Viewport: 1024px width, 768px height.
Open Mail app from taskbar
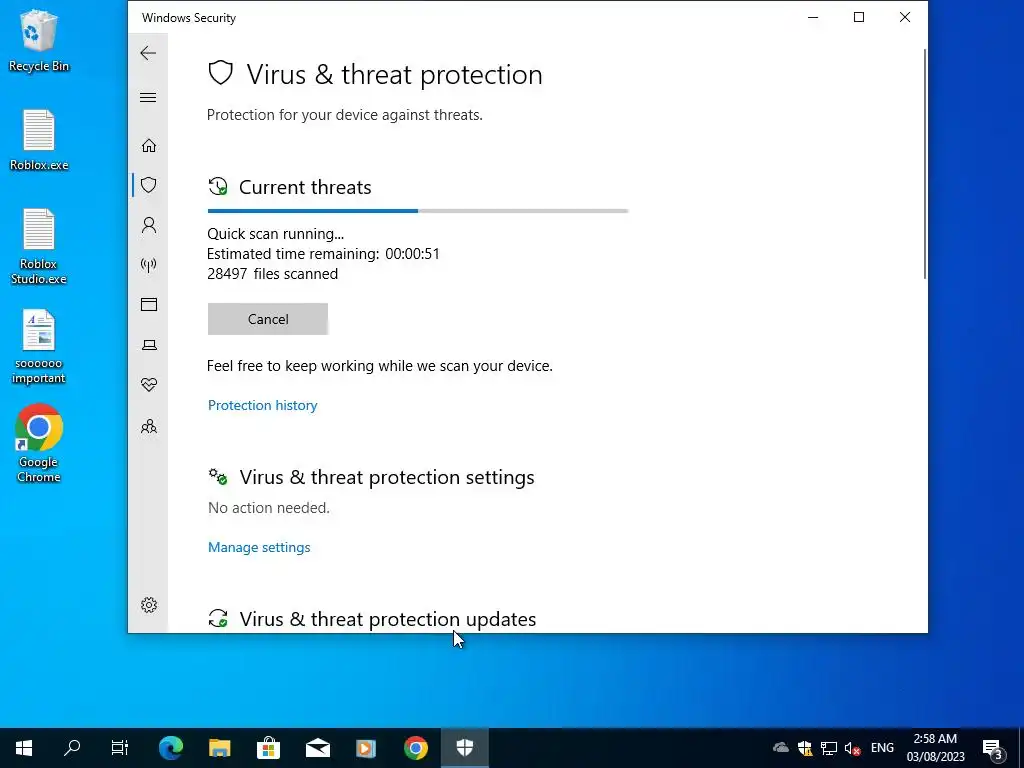coord(317,748)
